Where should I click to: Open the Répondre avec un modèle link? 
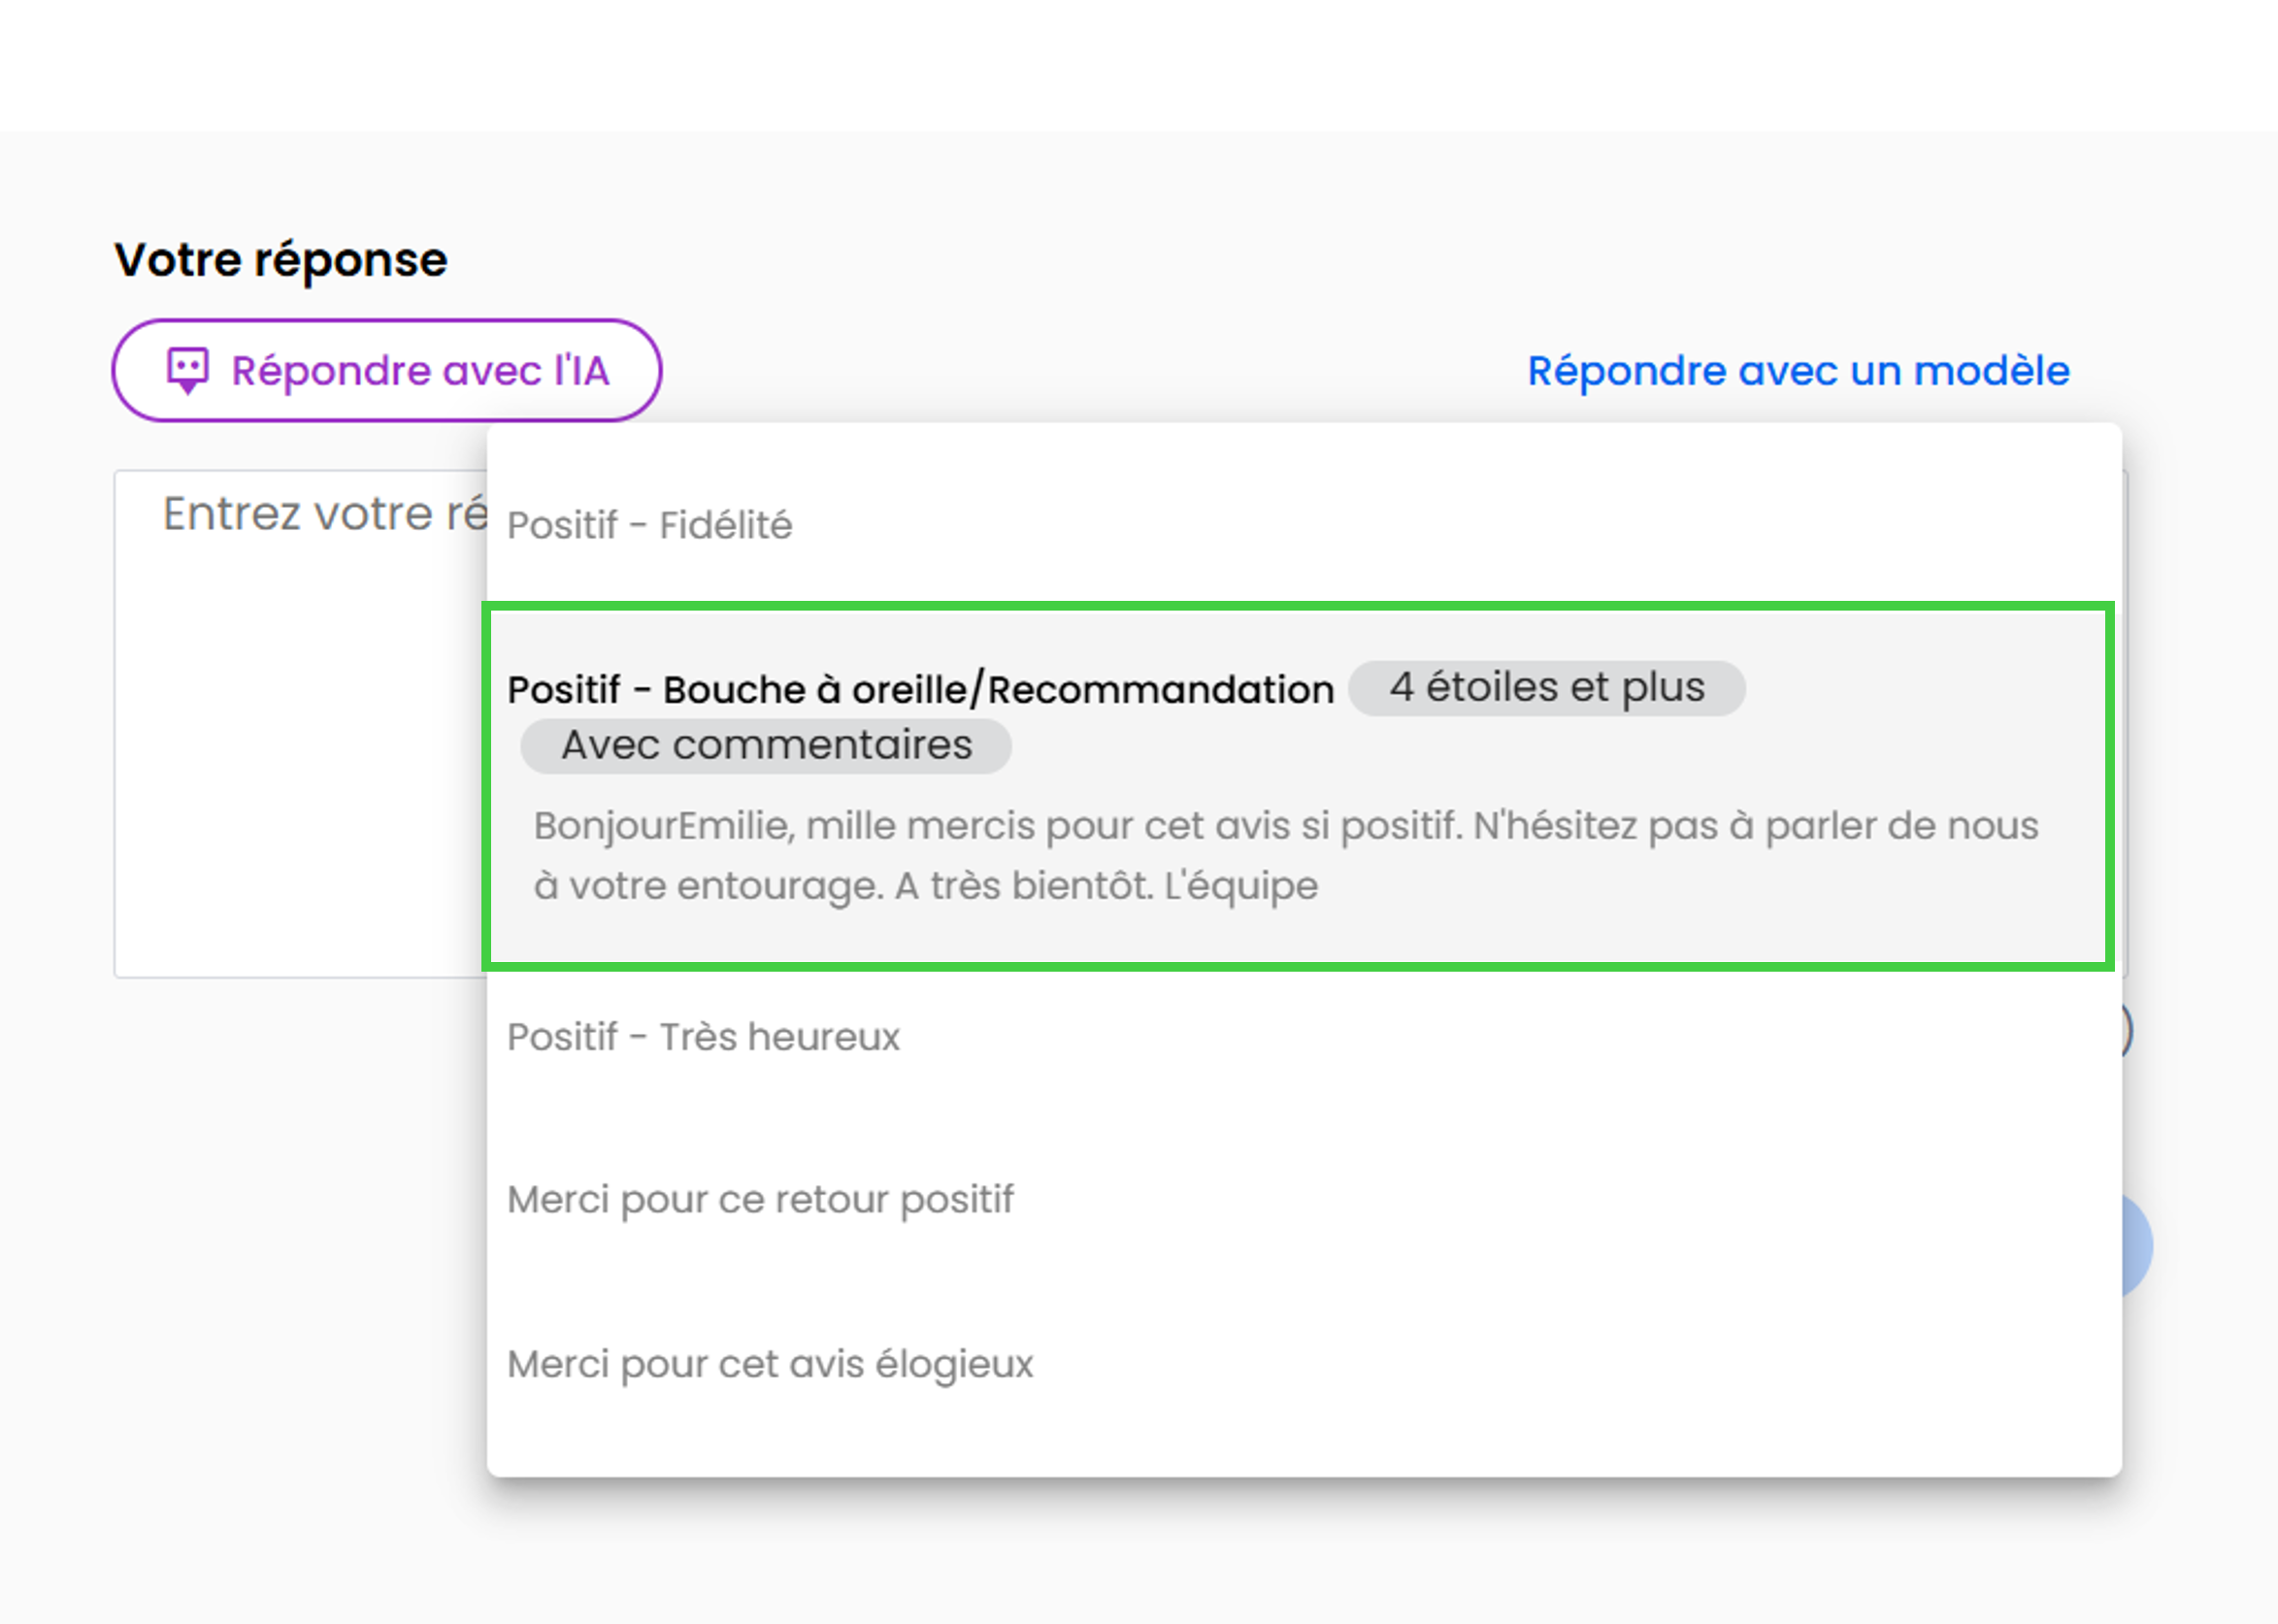pos(1798,371)
